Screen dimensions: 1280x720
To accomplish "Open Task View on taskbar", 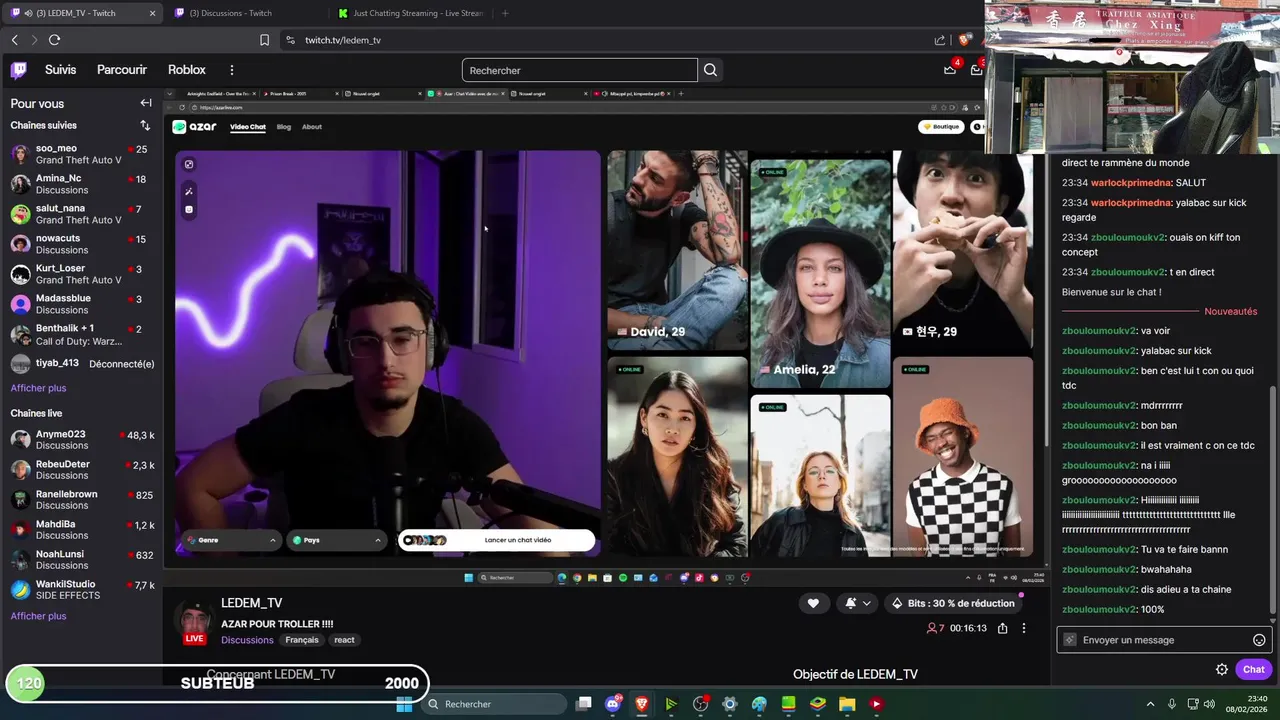I will click(584, 704).
